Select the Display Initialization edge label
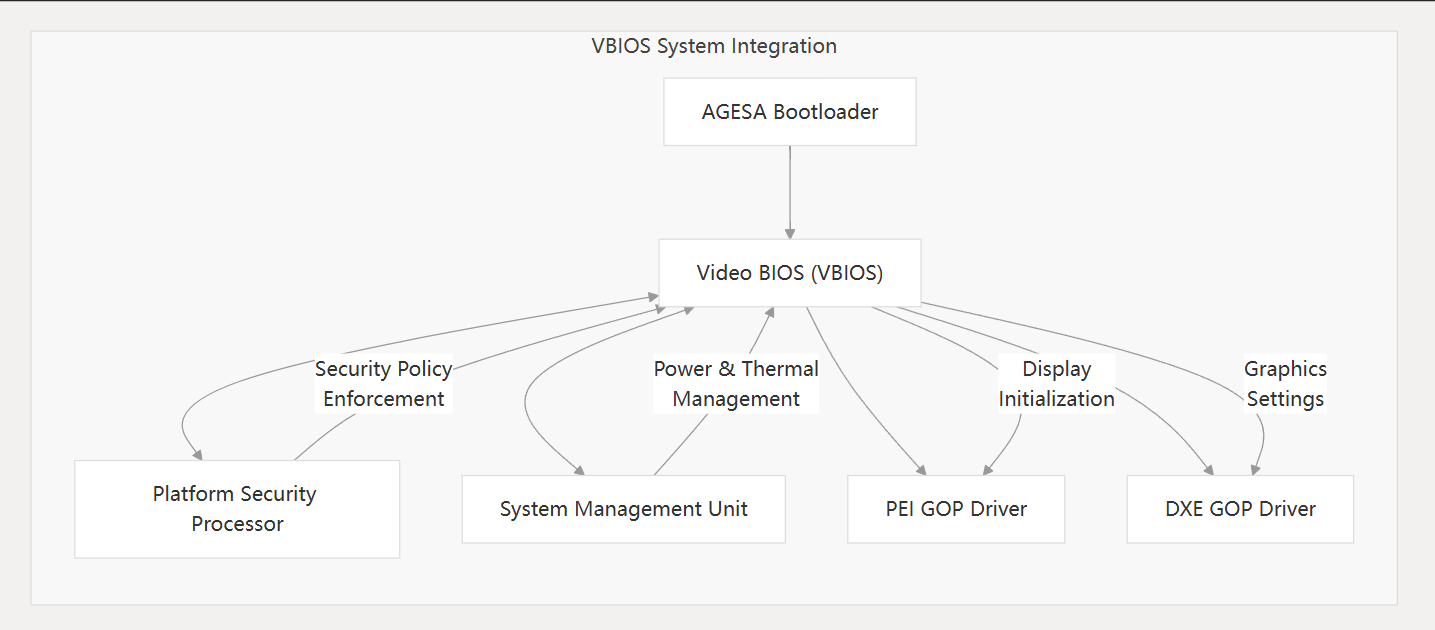The width and height of the screenshot is (1435, 630). point(1056,383)
